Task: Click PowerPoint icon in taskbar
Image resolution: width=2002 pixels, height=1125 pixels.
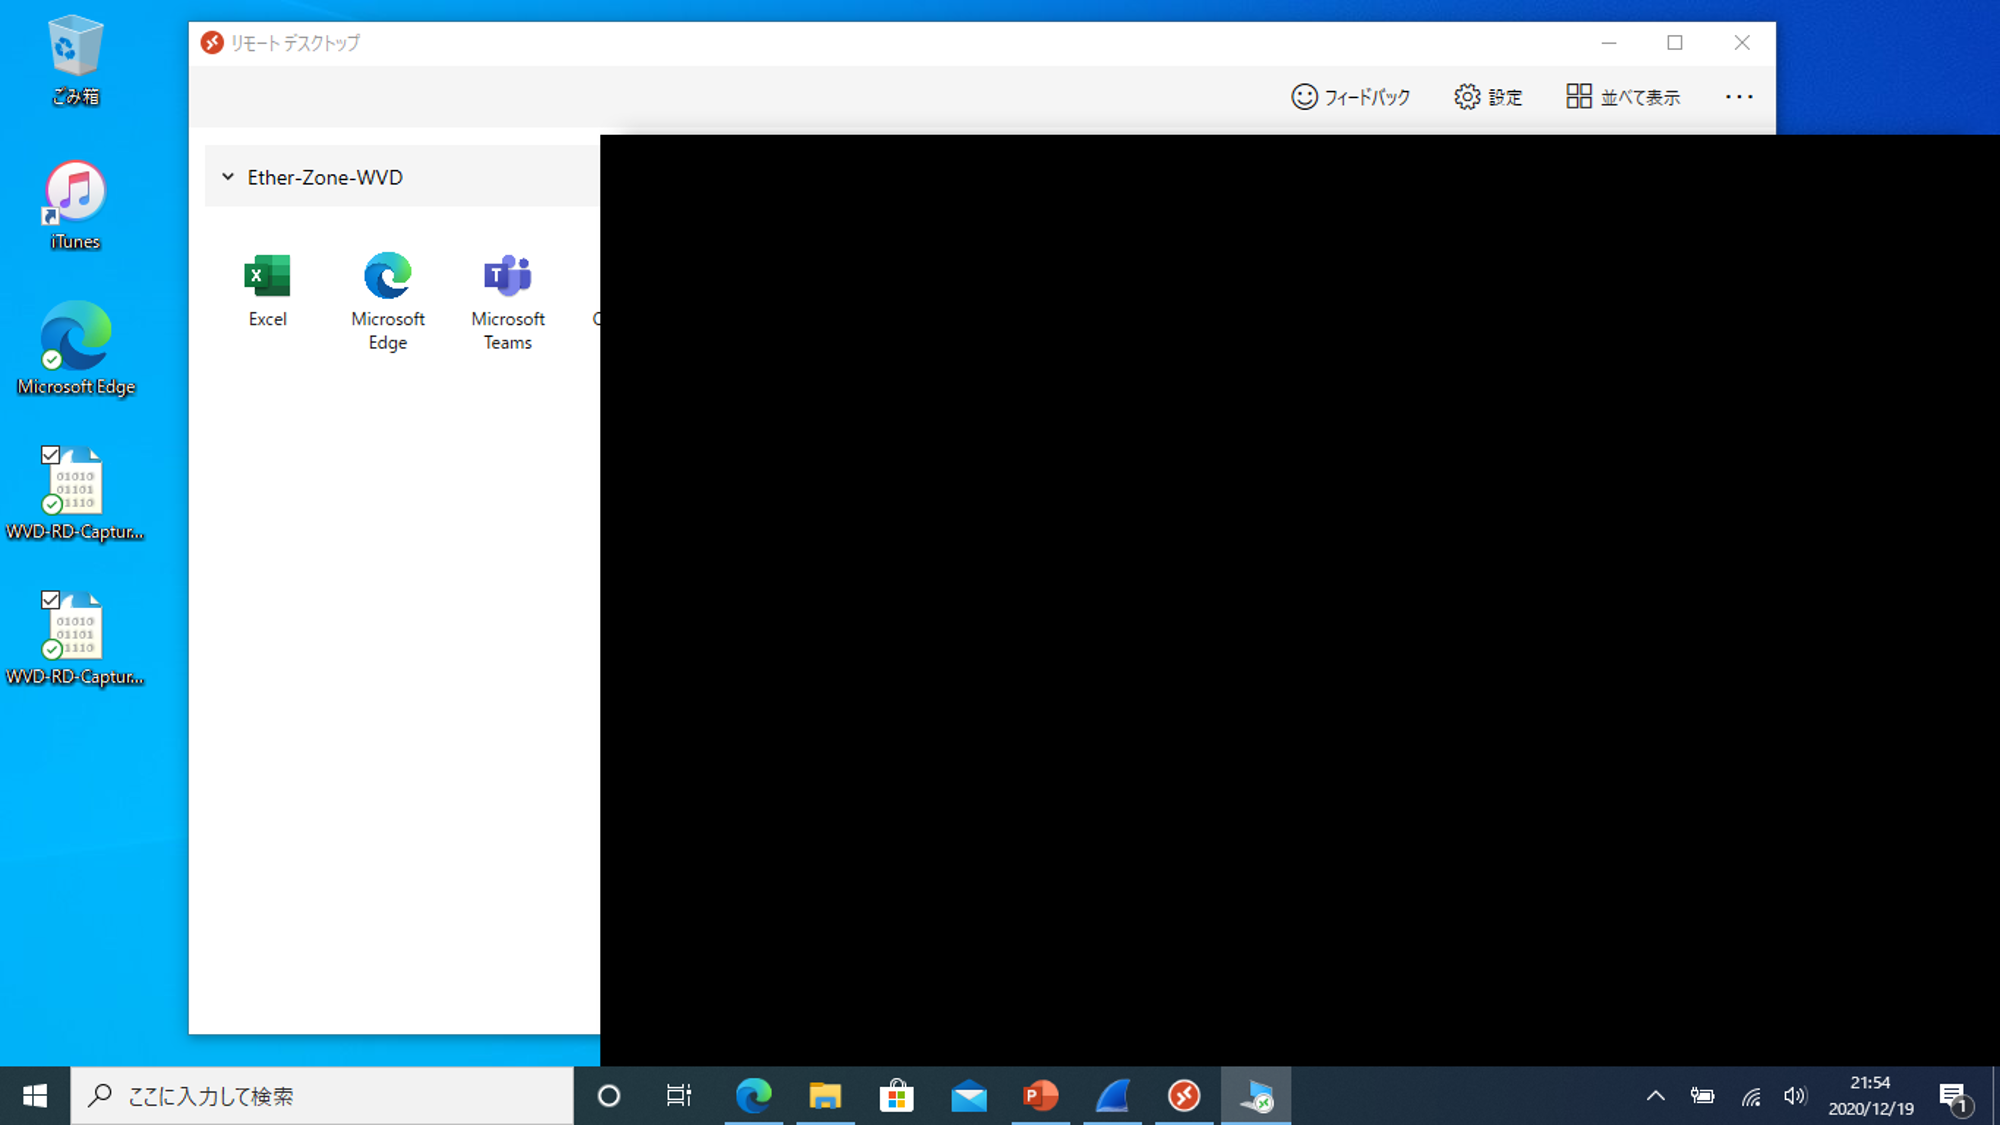Action: pos(1040,1096)
